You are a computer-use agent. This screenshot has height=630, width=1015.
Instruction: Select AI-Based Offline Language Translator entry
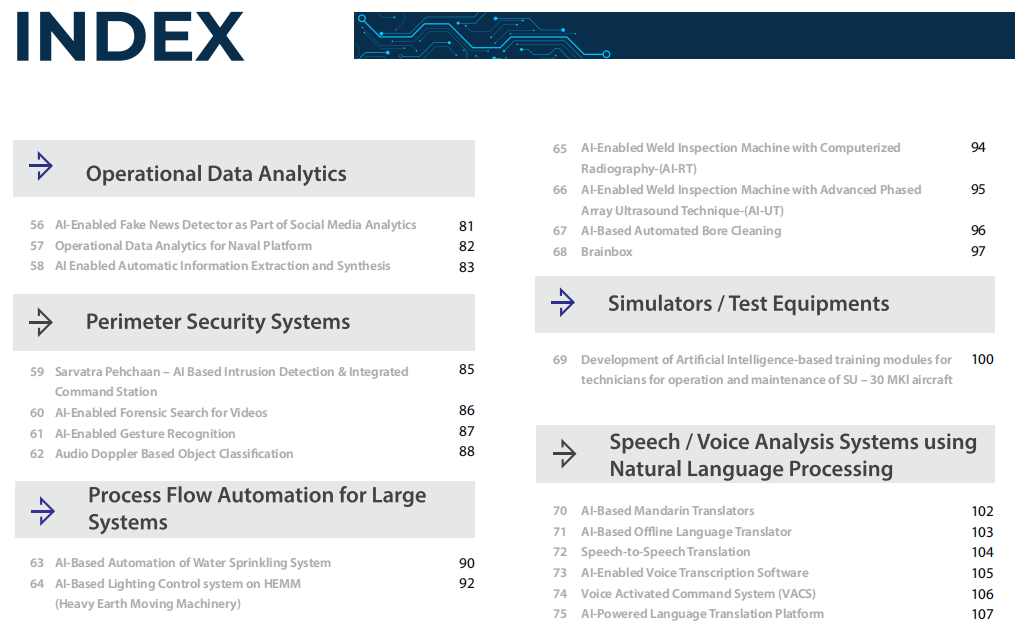pyautogui.click(x=686, y=532)
